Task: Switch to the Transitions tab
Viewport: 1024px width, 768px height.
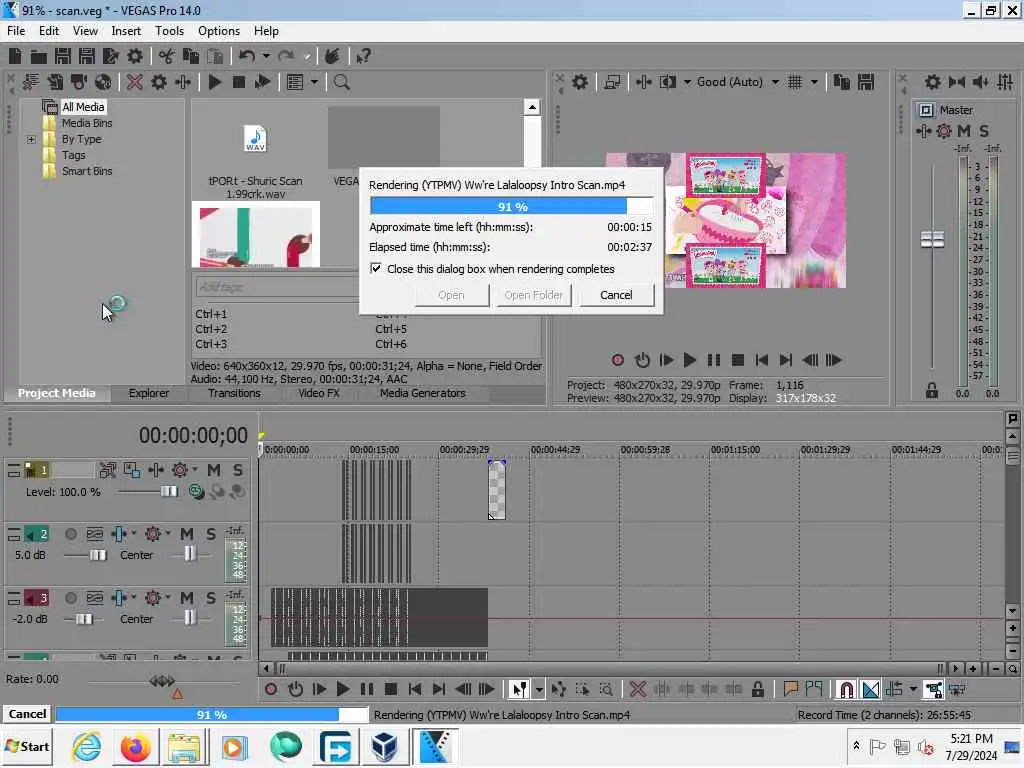Action: pos(234,393)
